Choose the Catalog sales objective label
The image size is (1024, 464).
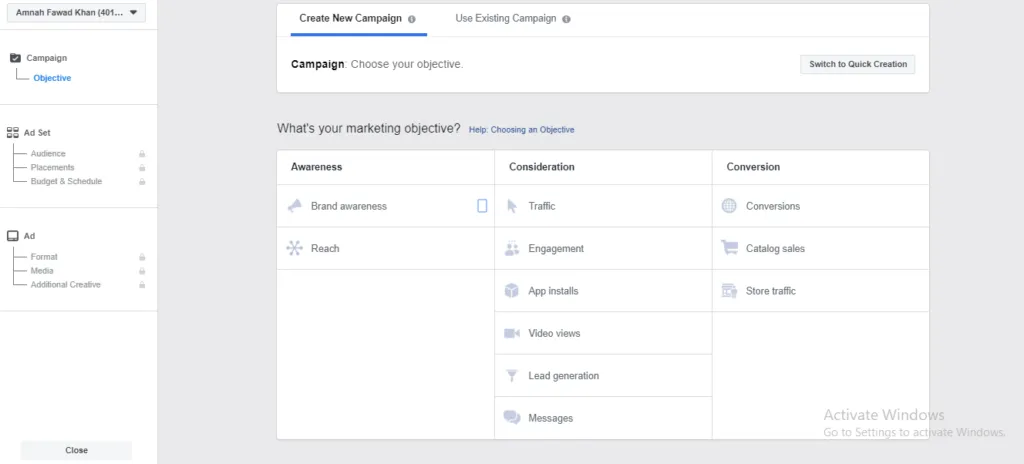[x=775, y=248]
